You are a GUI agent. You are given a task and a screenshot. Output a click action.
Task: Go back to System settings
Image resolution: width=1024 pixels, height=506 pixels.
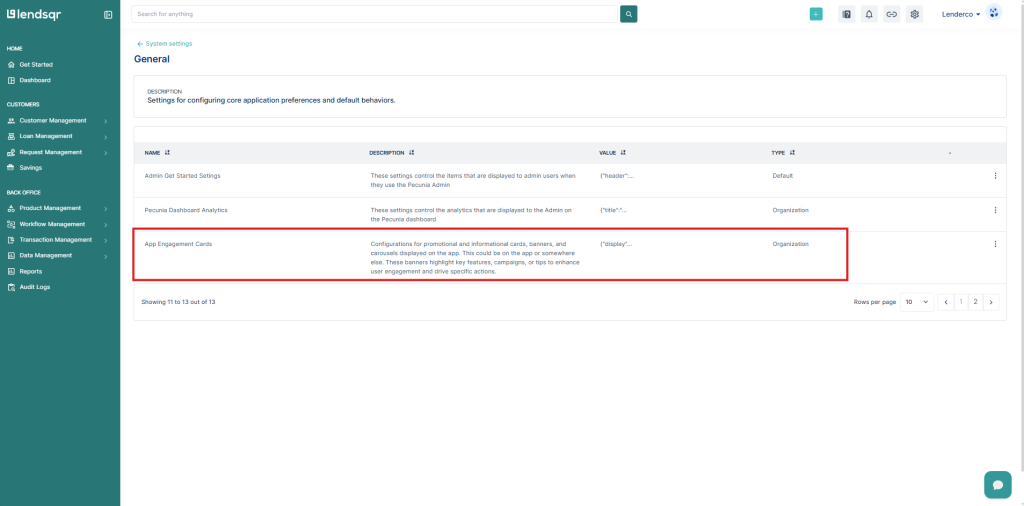click(x=165, y=44)
